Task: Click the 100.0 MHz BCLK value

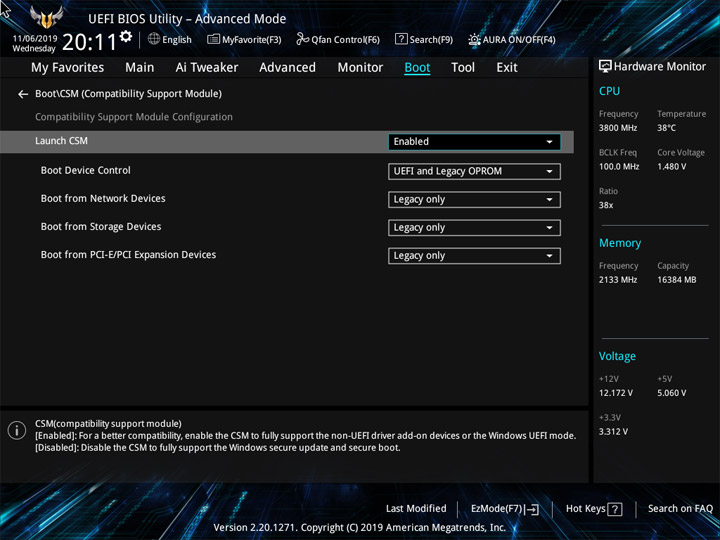Action: (x=619, y=167)
